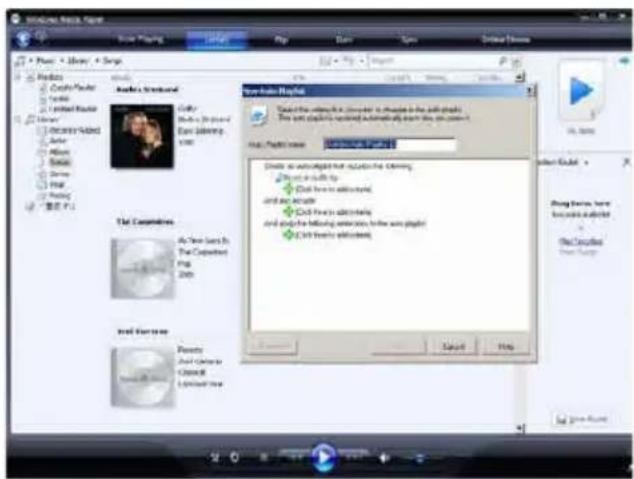Image resolution: width=634 pixels, height=479 pixels.
Task: Click the auto playlist icon in dialog header
Action: tap(259, 115)
